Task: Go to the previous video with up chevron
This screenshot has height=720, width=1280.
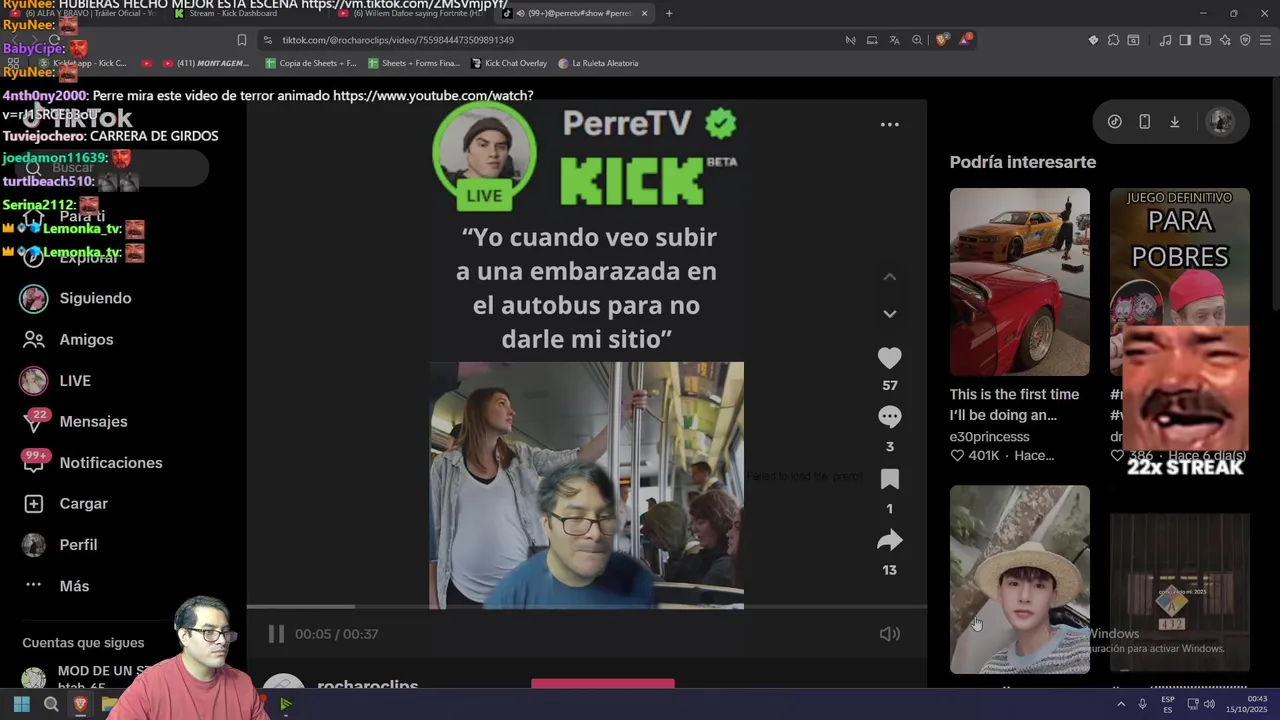Action: [889, 277]
